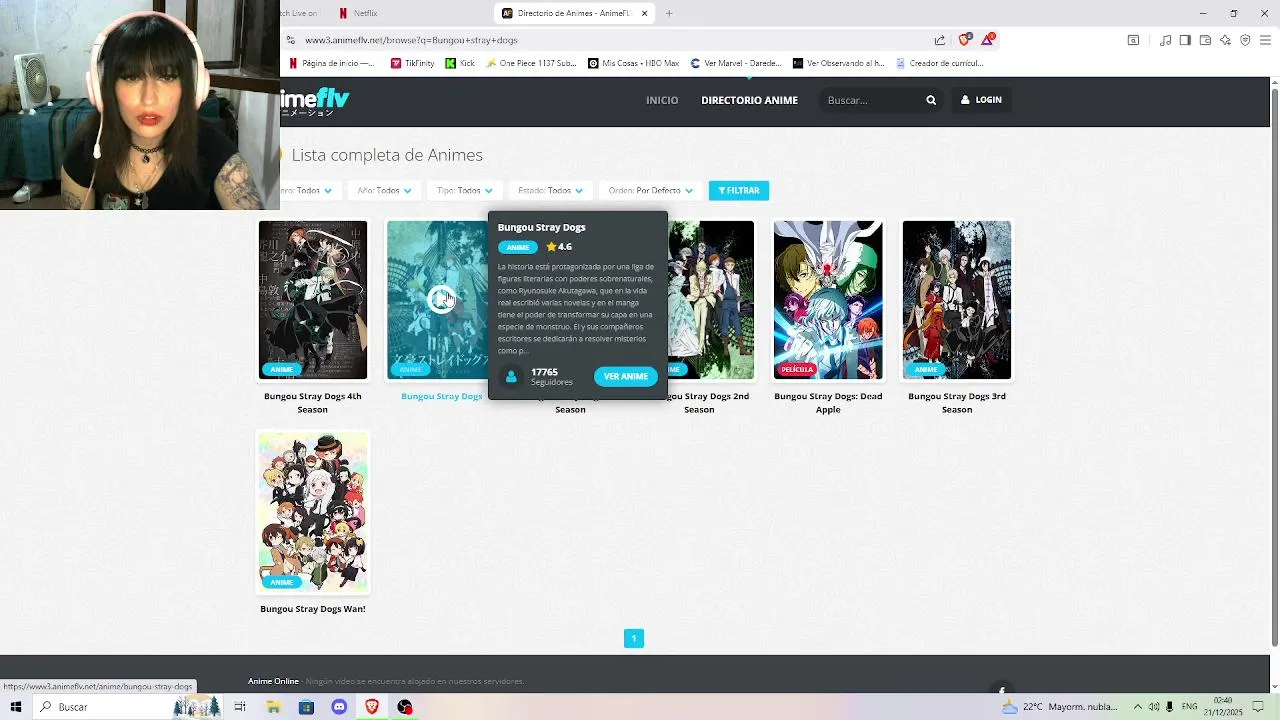This screenshot has height=720, width=1280.
Task: Click the OBS Studio taskbar icon
Action: pos(405,707)
